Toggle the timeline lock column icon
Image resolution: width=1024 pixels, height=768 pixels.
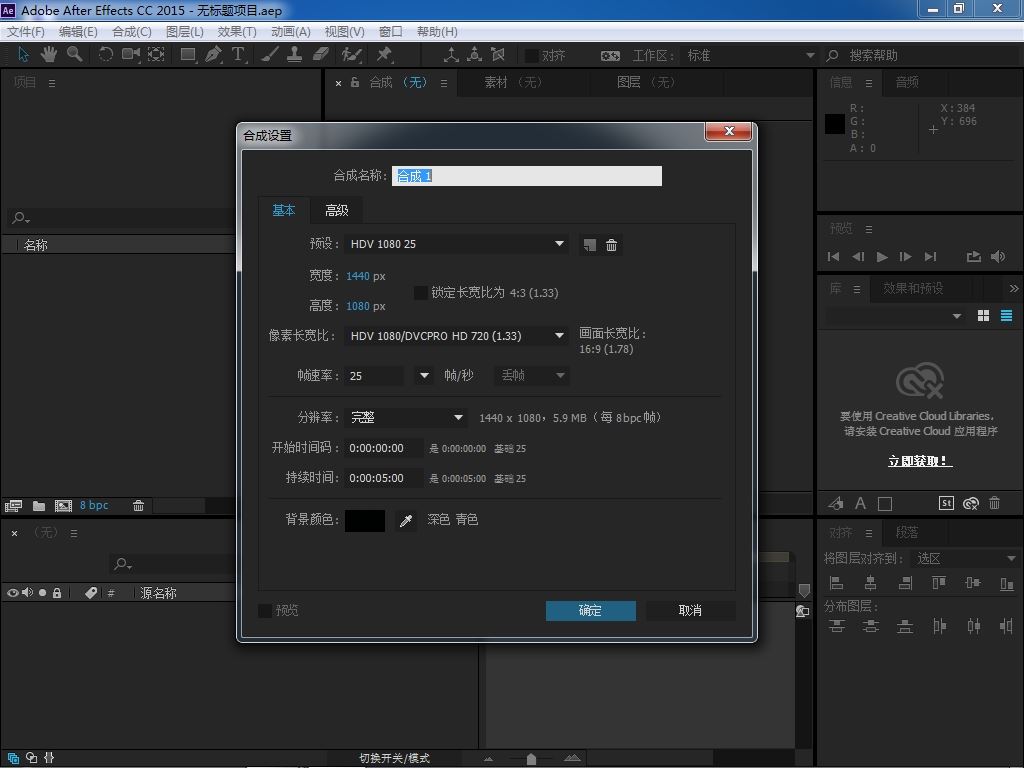(x=57, y=593)
